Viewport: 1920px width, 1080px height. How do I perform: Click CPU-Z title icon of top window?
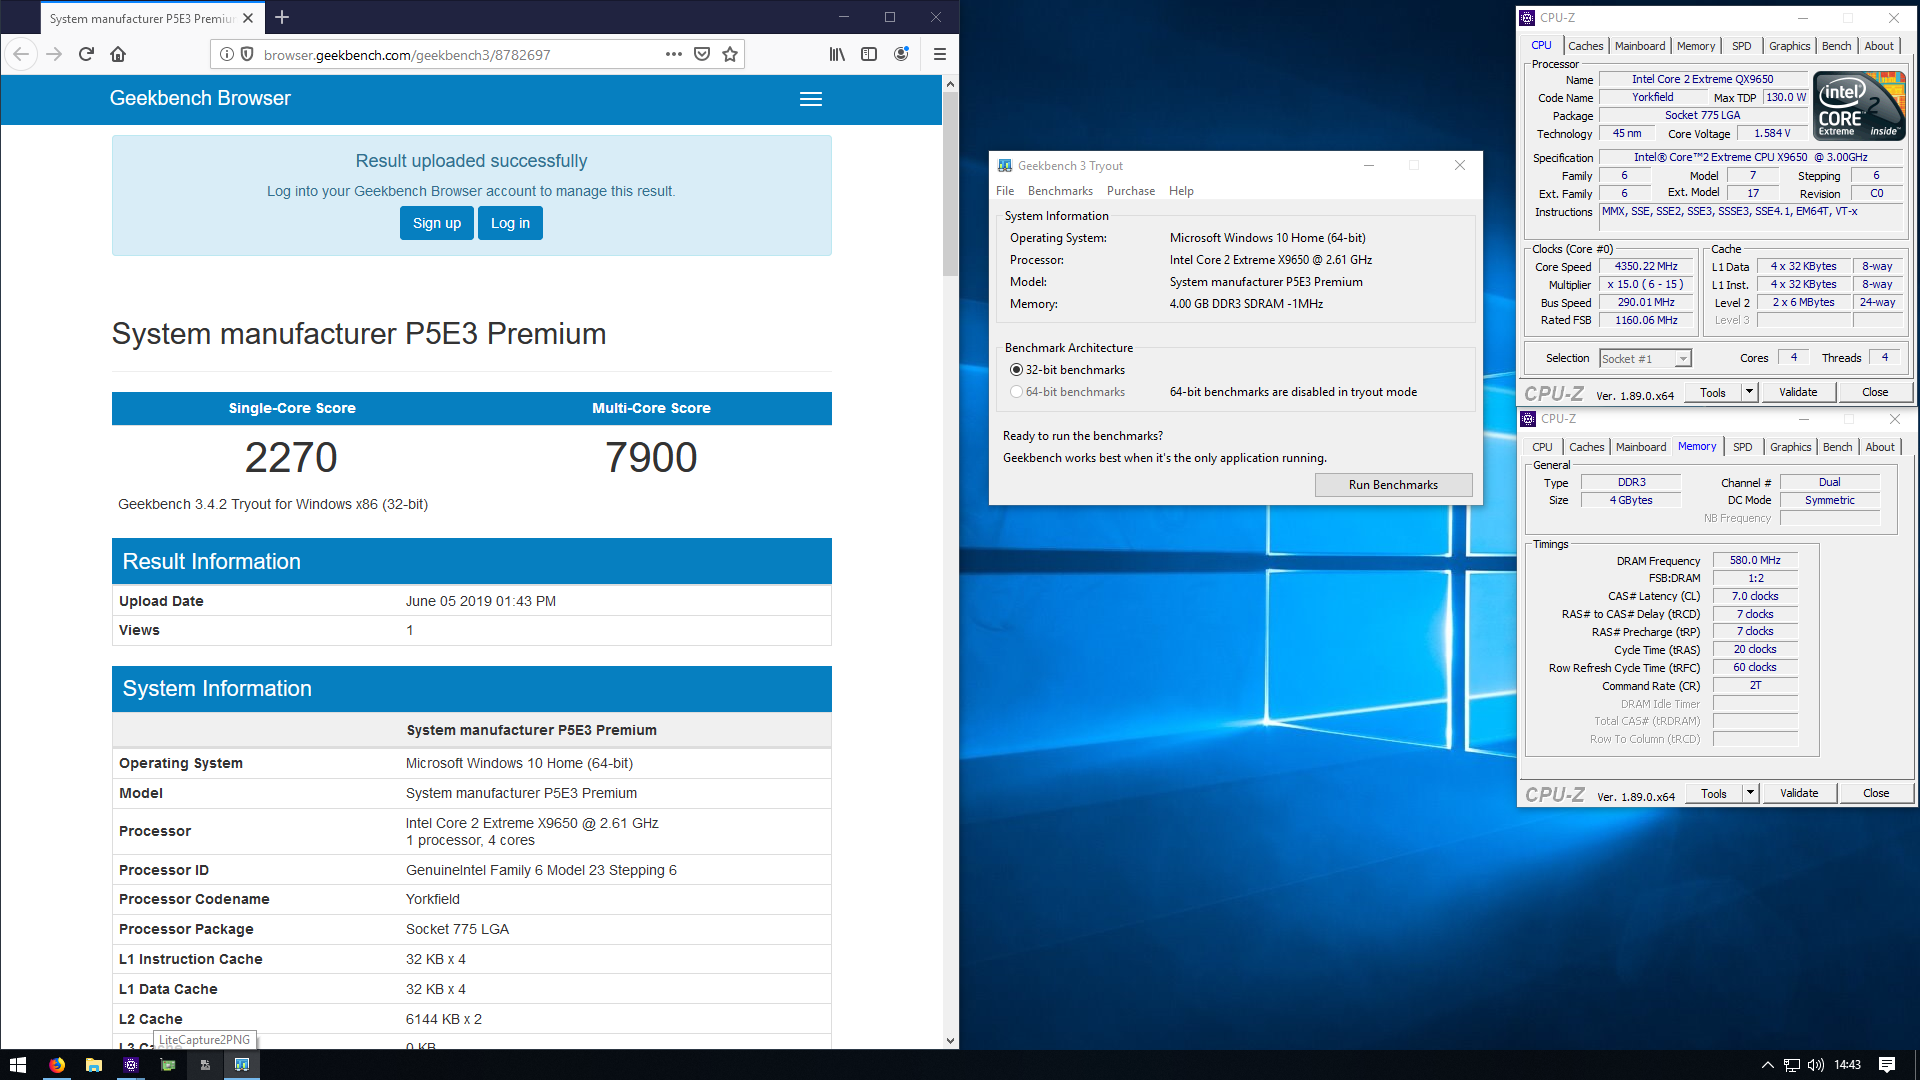click(1527, 18)
